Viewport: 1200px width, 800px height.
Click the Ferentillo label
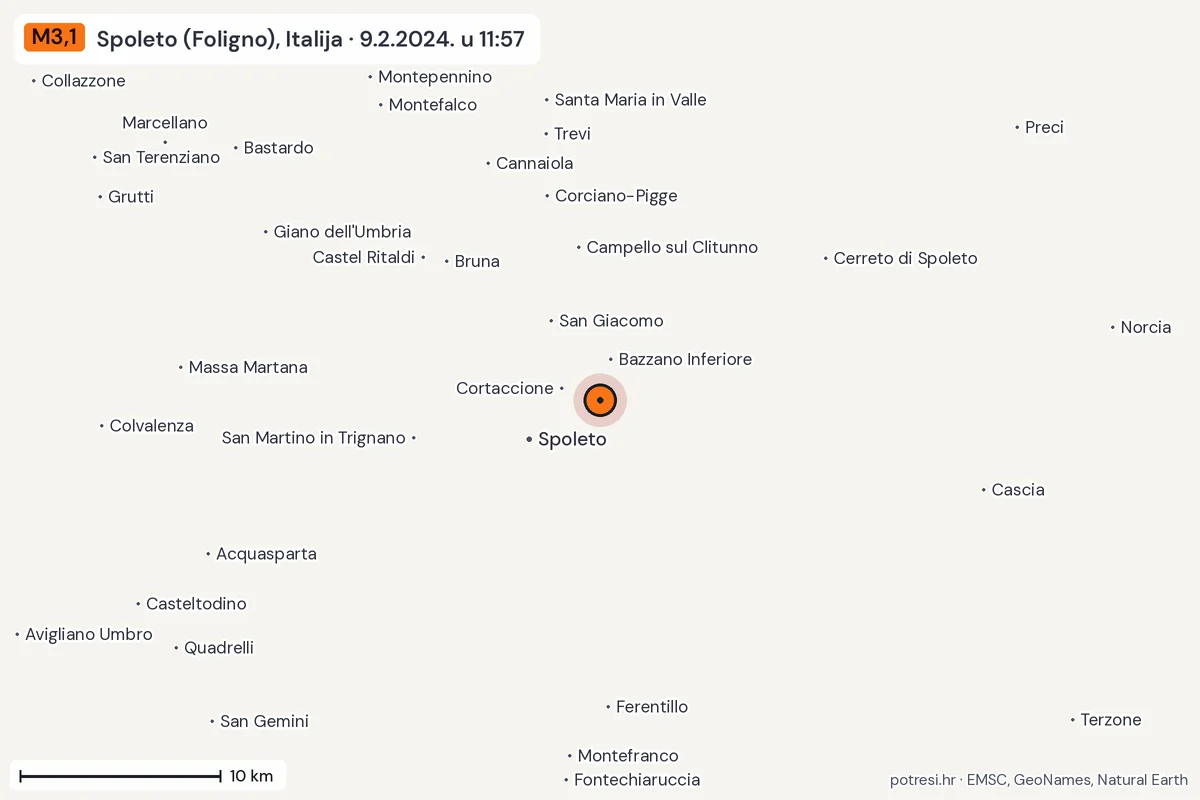[652, 707]
